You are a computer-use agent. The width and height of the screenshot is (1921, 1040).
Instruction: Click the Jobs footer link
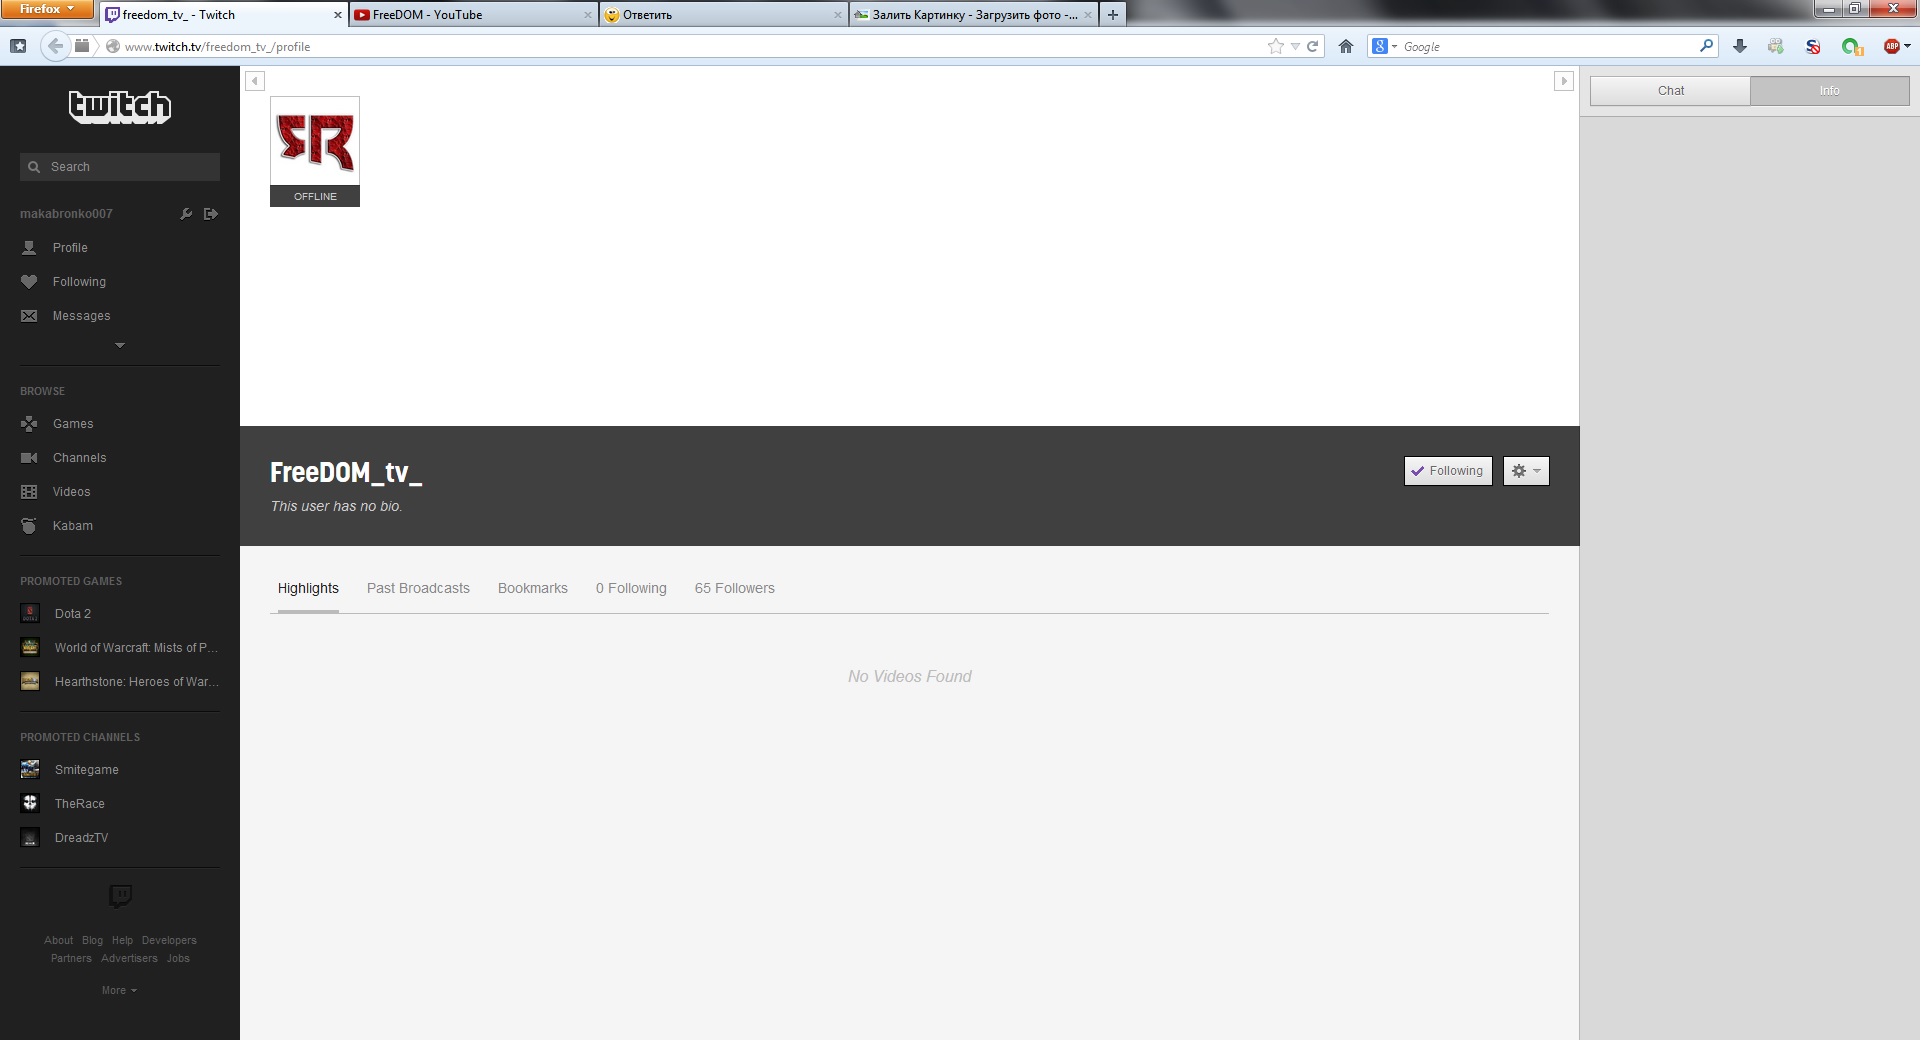tap(178, 958)
